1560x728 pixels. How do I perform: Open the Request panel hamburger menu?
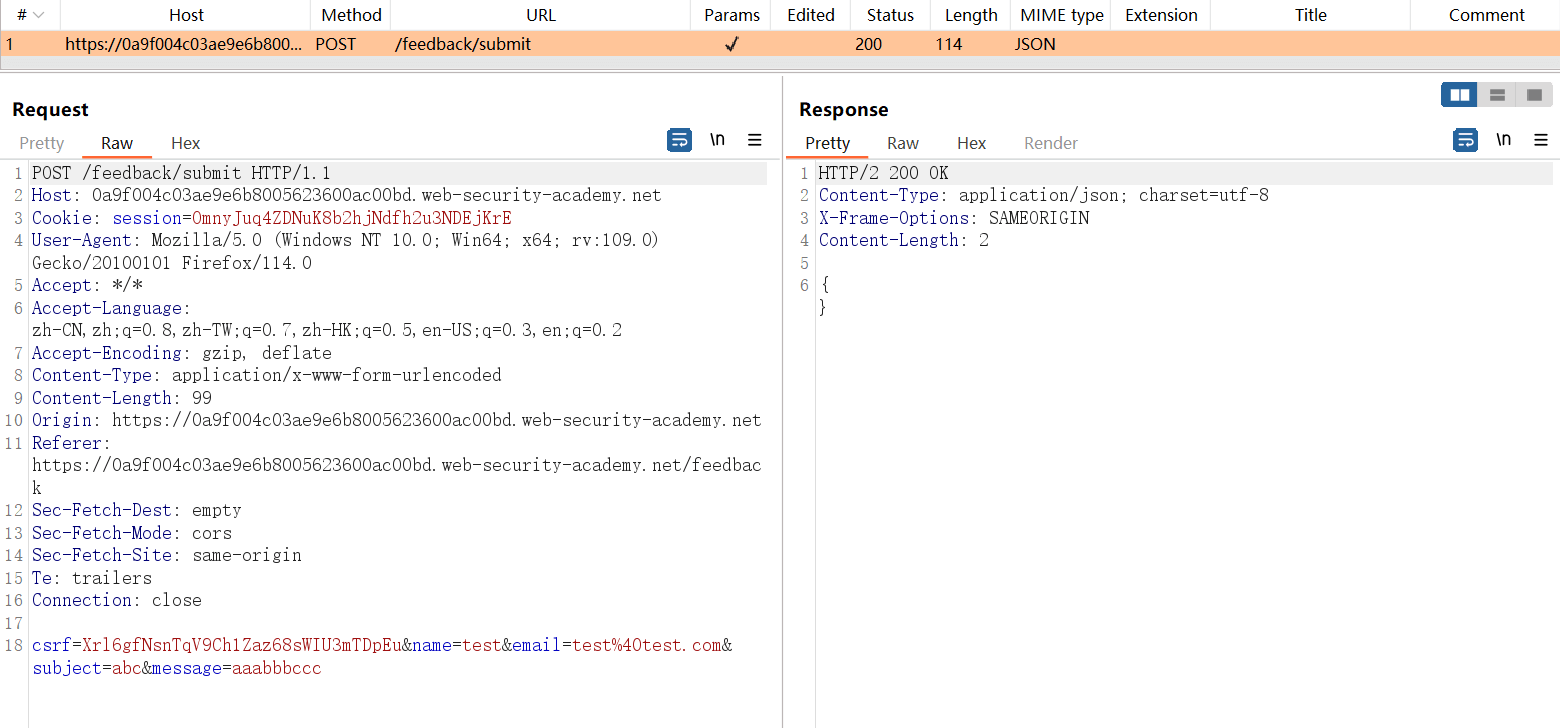coord(755,140)
